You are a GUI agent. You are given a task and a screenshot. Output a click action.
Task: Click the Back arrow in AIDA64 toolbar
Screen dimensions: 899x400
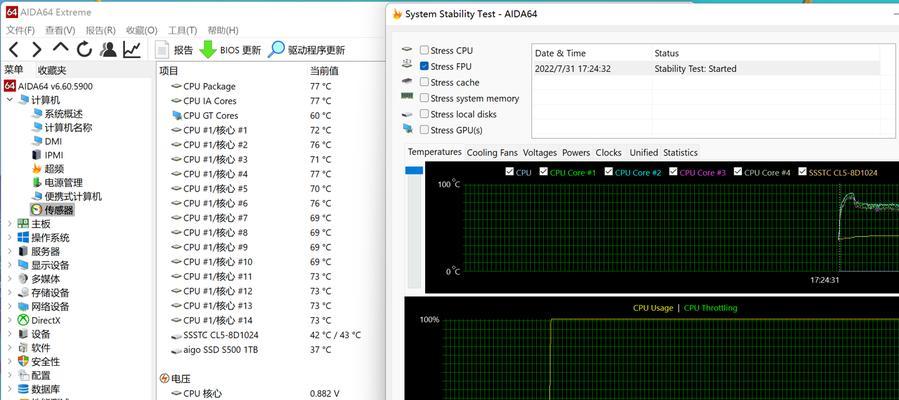(x=14, y=50)
